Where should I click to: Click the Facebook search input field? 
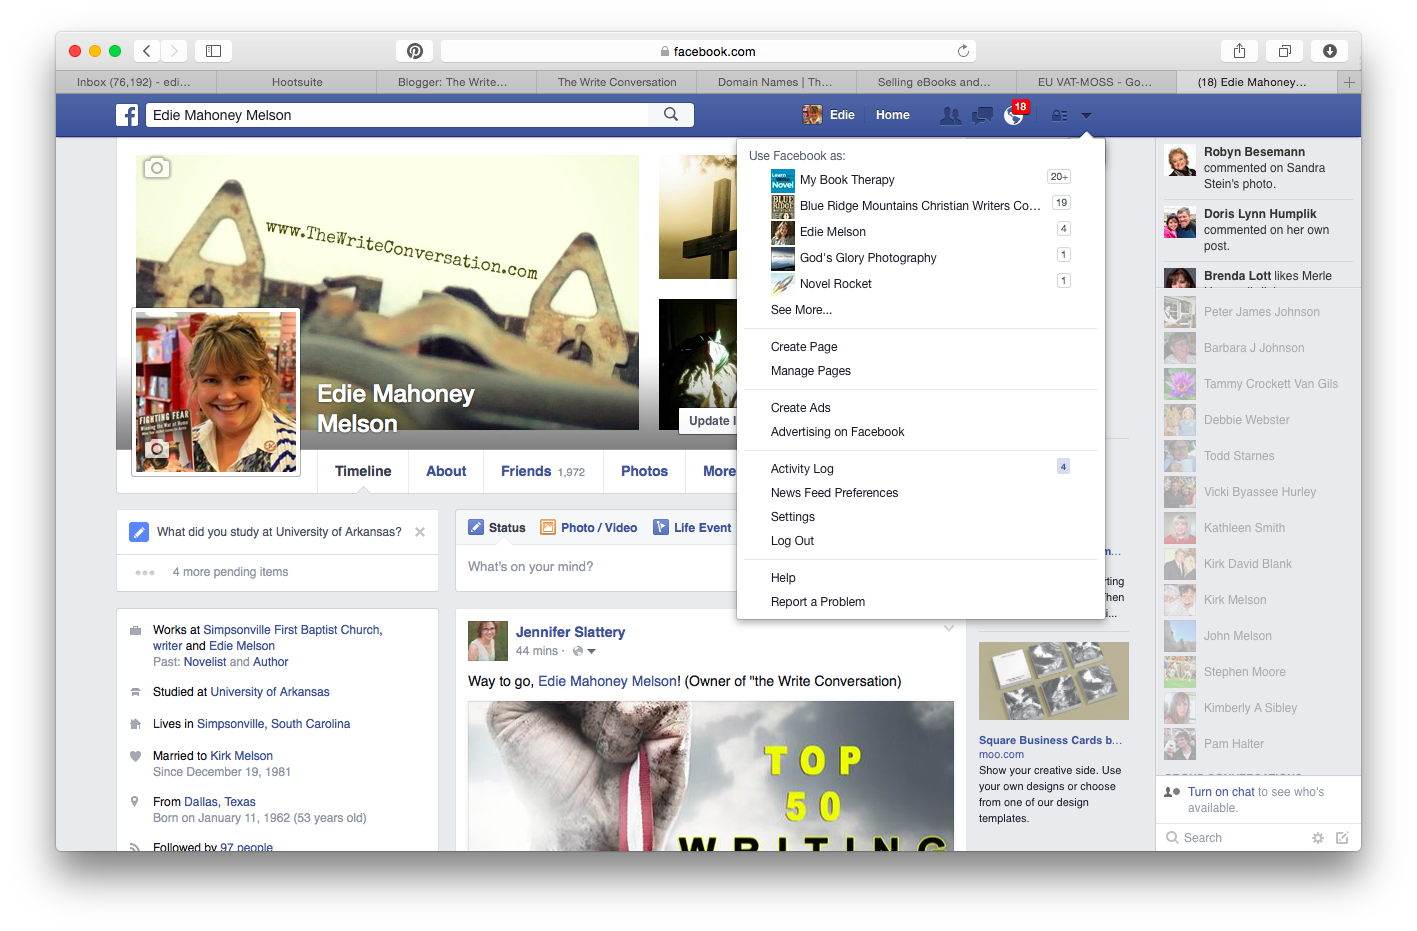click(398, 115)
